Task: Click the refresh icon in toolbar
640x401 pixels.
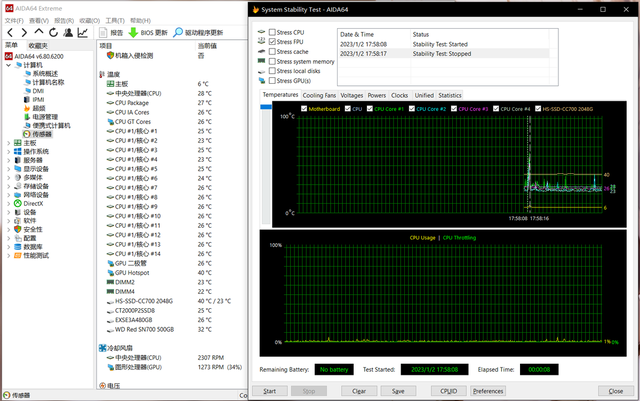Action: pos(53,33)
